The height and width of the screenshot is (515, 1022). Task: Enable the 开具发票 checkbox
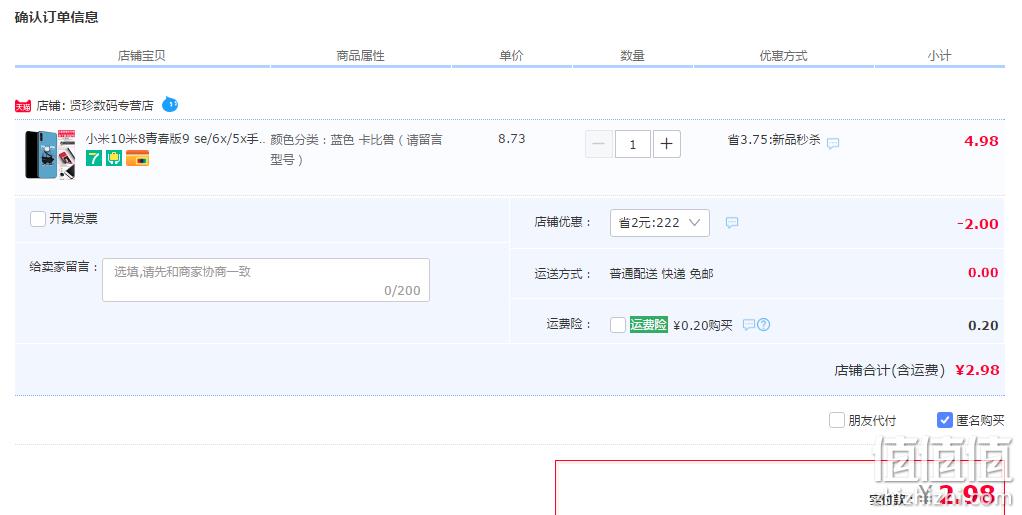point(38,218)
